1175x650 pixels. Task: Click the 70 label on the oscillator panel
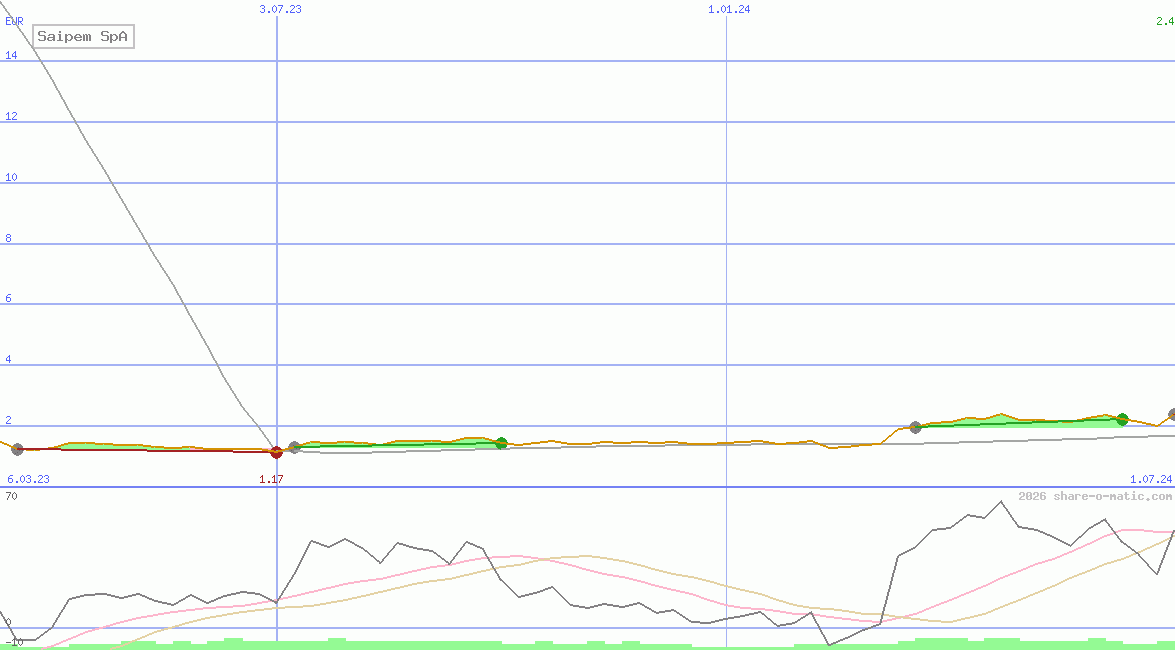click(x=10, y=495)
